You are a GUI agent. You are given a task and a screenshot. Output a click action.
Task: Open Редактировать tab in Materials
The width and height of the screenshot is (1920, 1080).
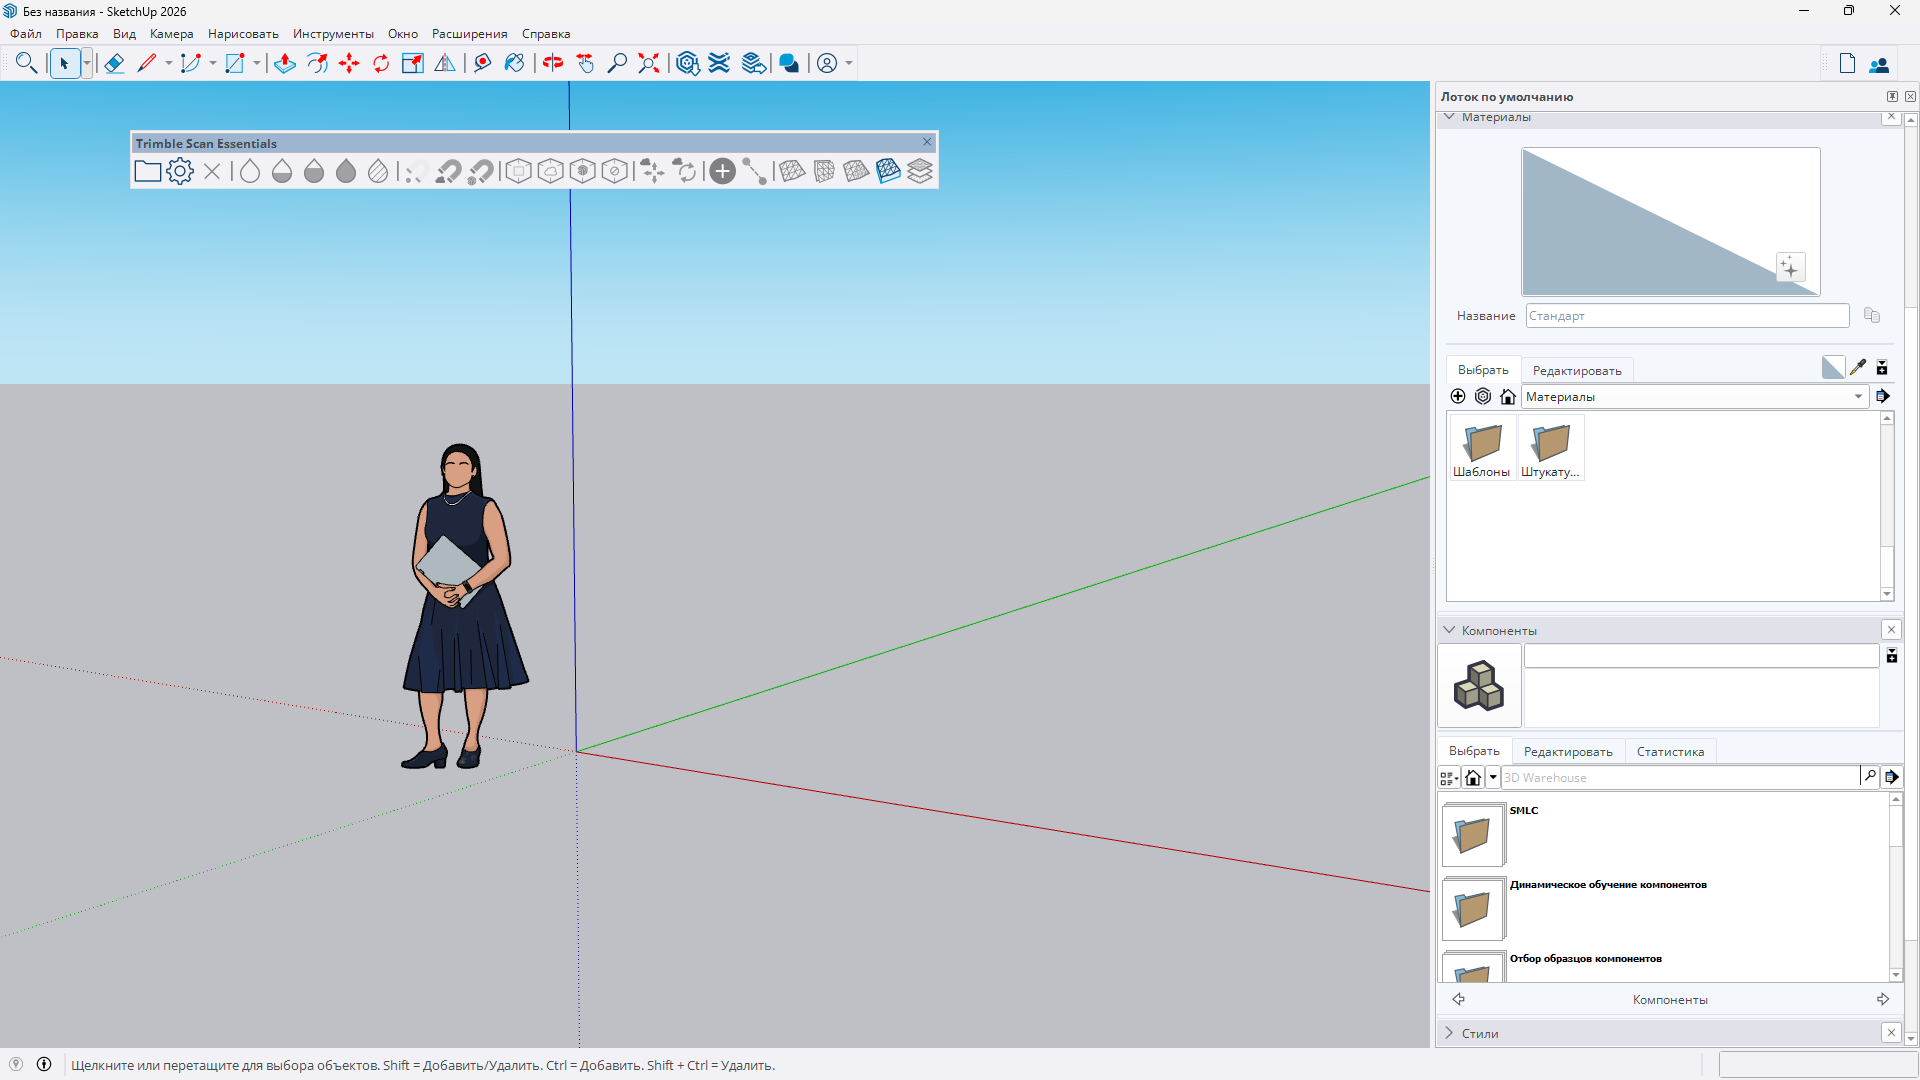click(1577, 371)
